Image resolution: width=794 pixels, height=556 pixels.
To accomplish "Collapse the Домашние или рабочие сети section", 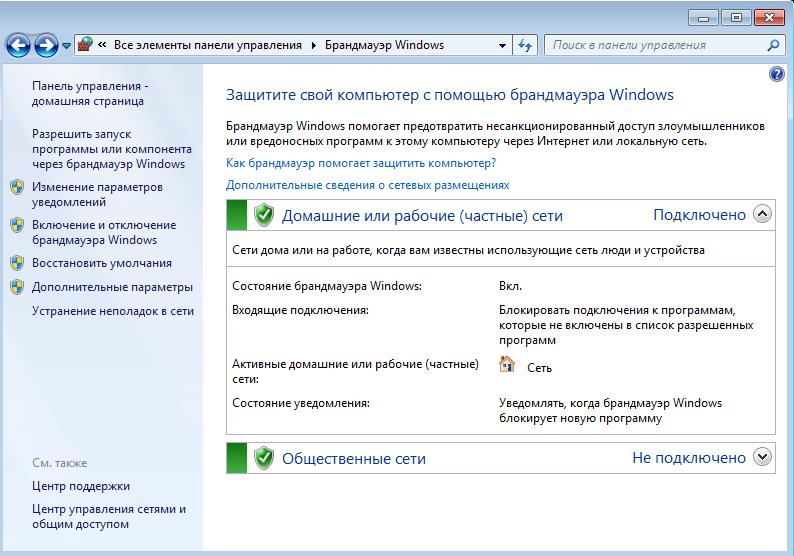I will point(762,213).
